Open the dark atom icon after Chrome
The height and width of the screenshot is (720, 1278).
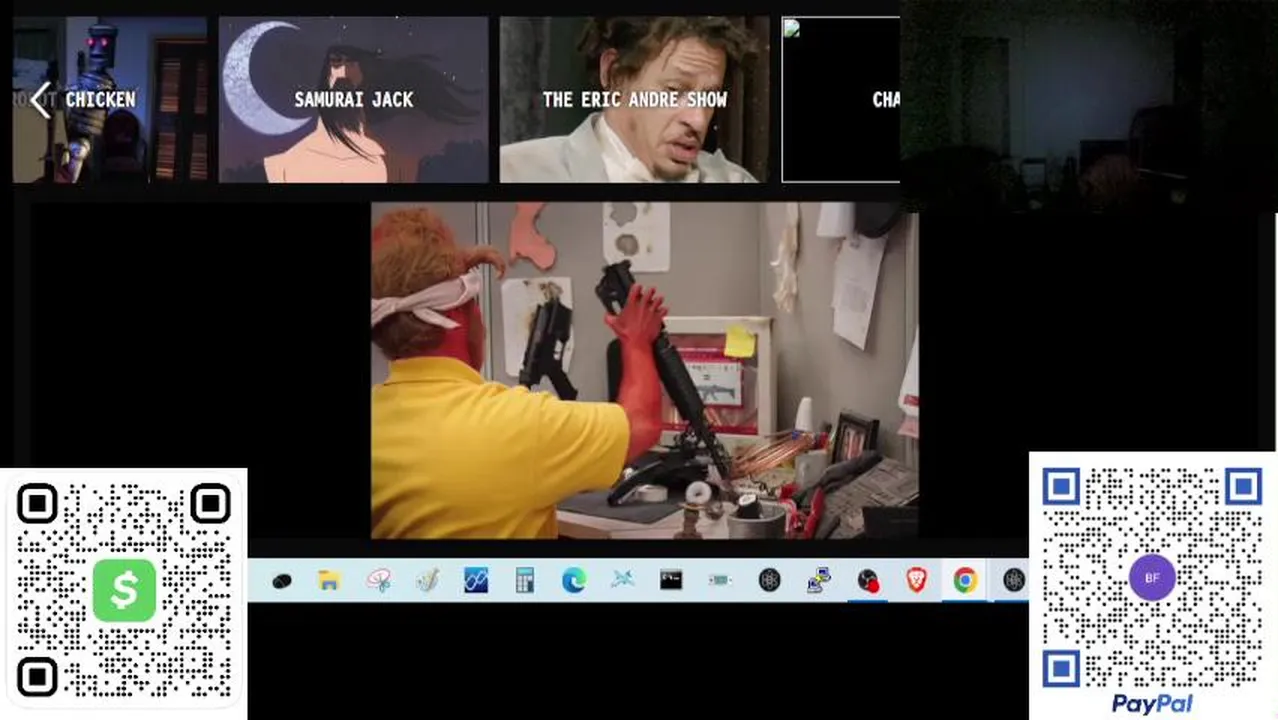tap(1014, 580)
